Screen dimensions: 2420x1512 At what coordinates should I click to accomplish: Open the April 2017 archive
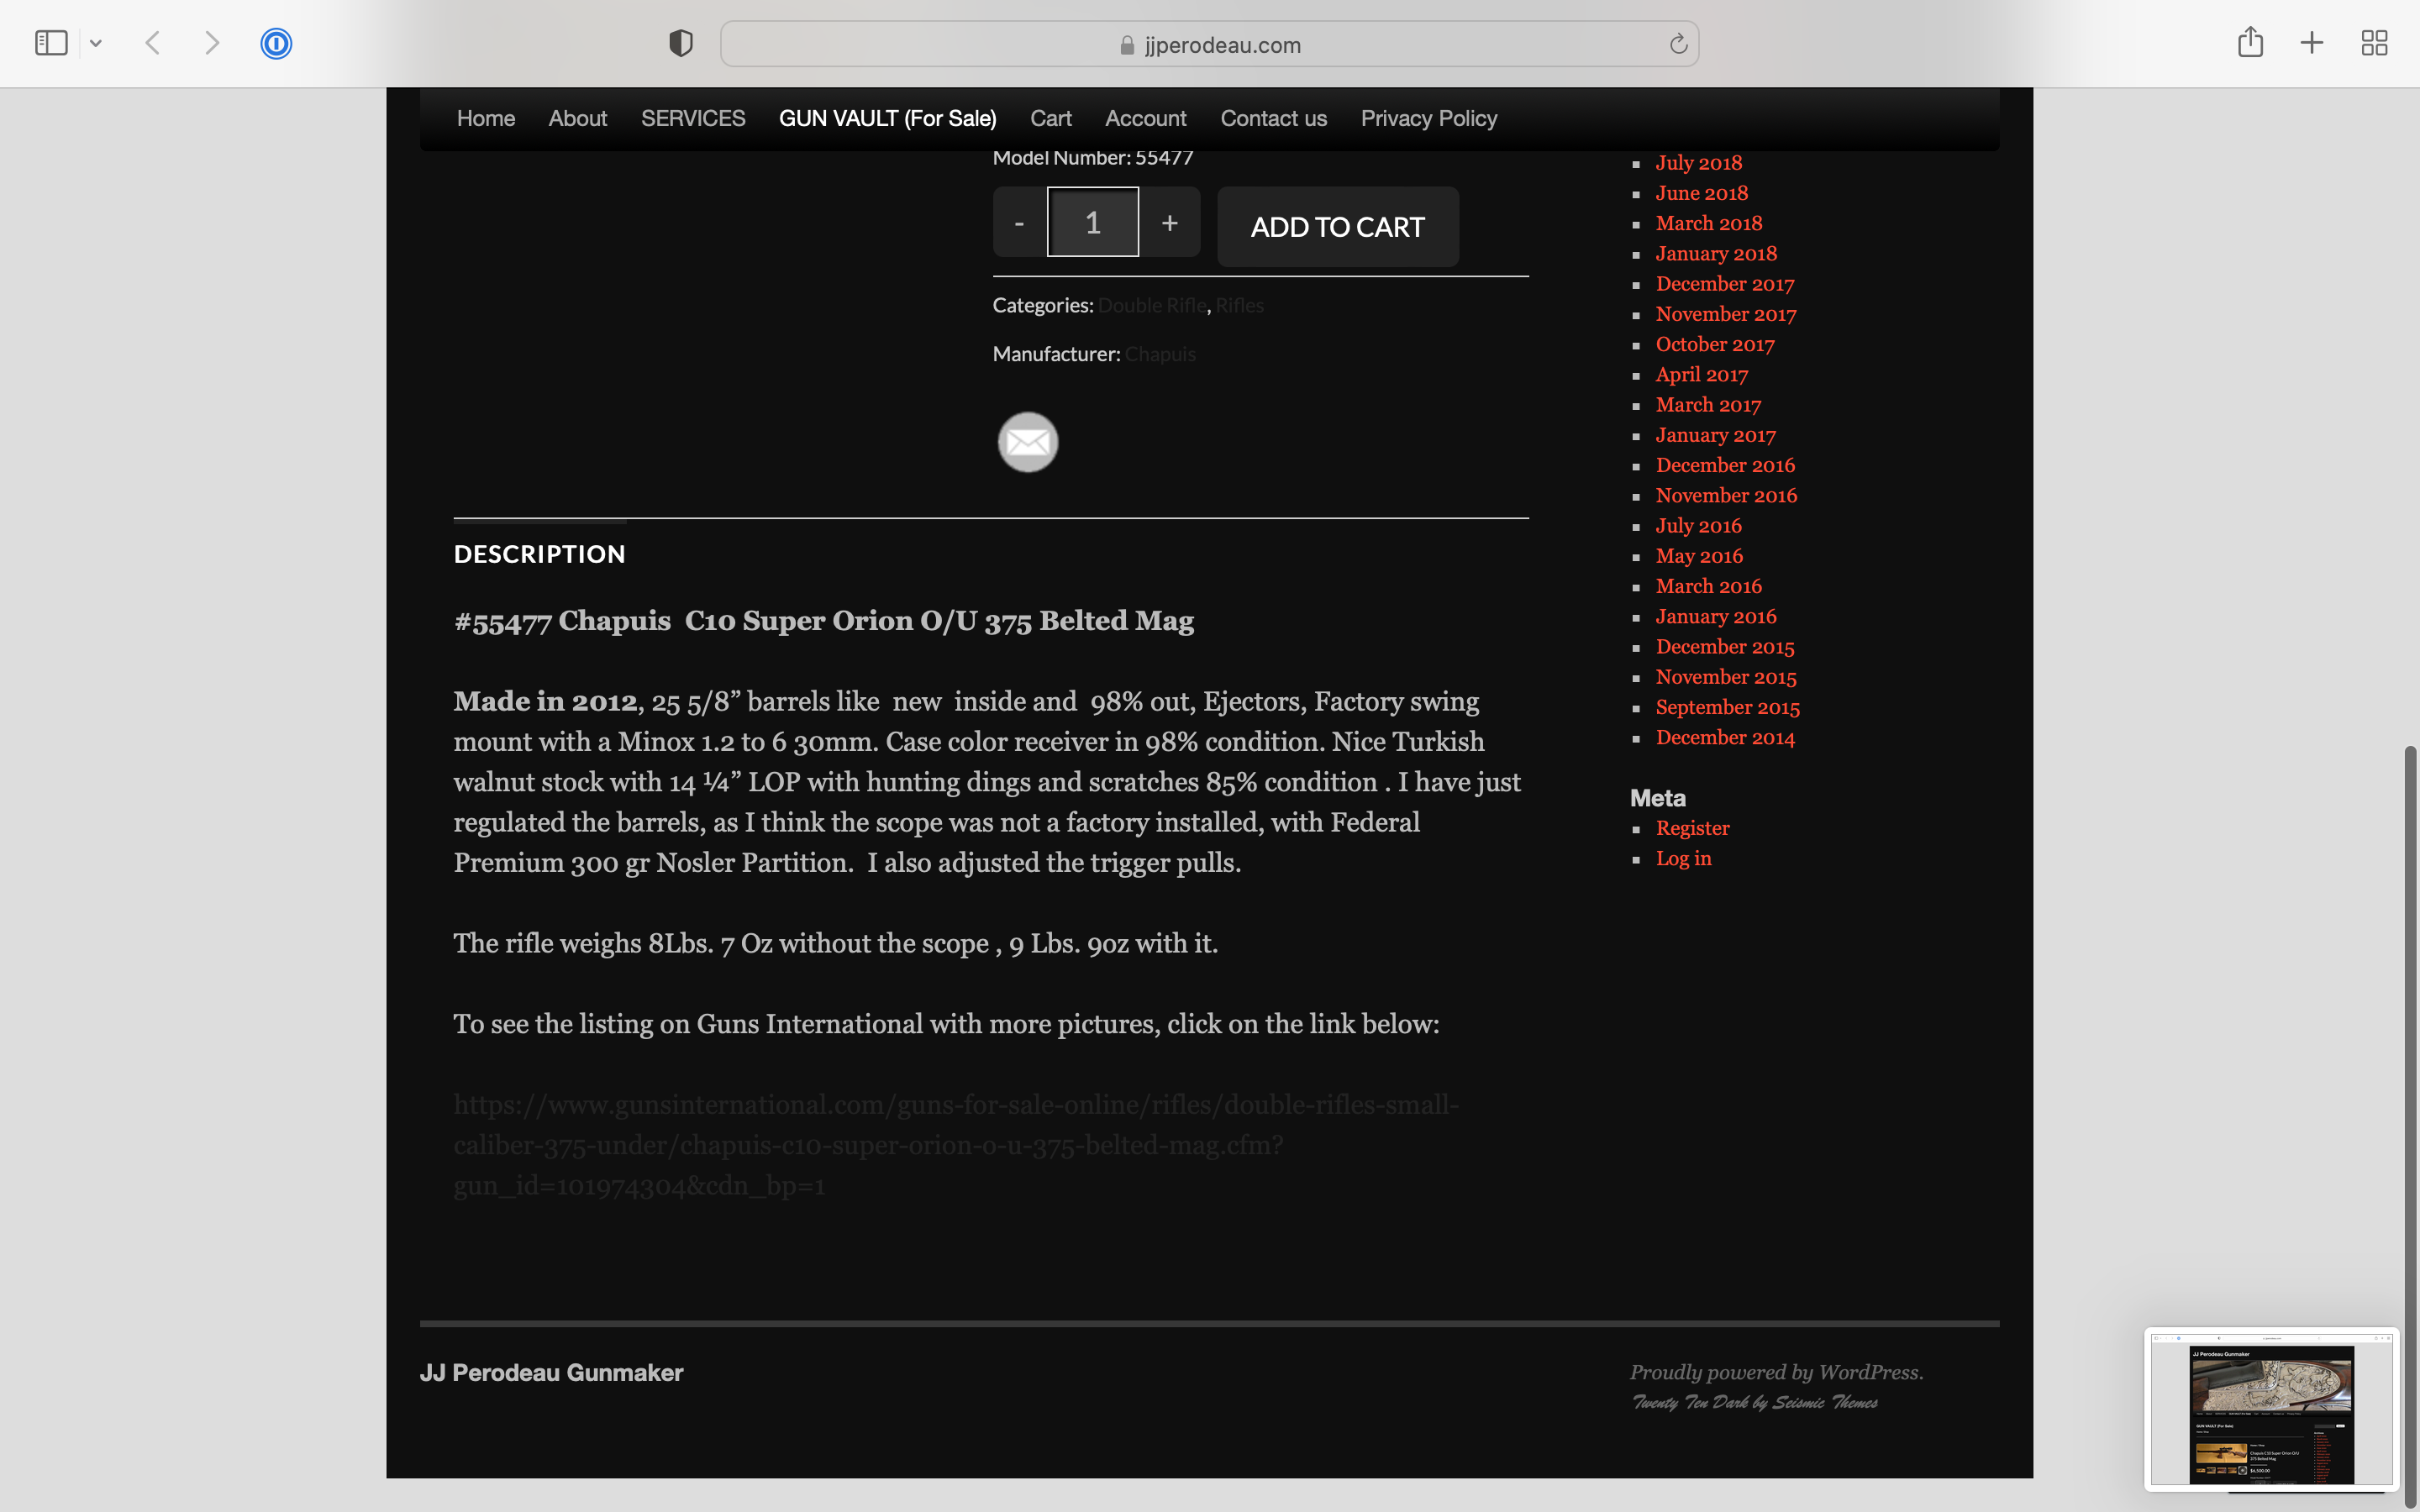[x=1701, y=375]
